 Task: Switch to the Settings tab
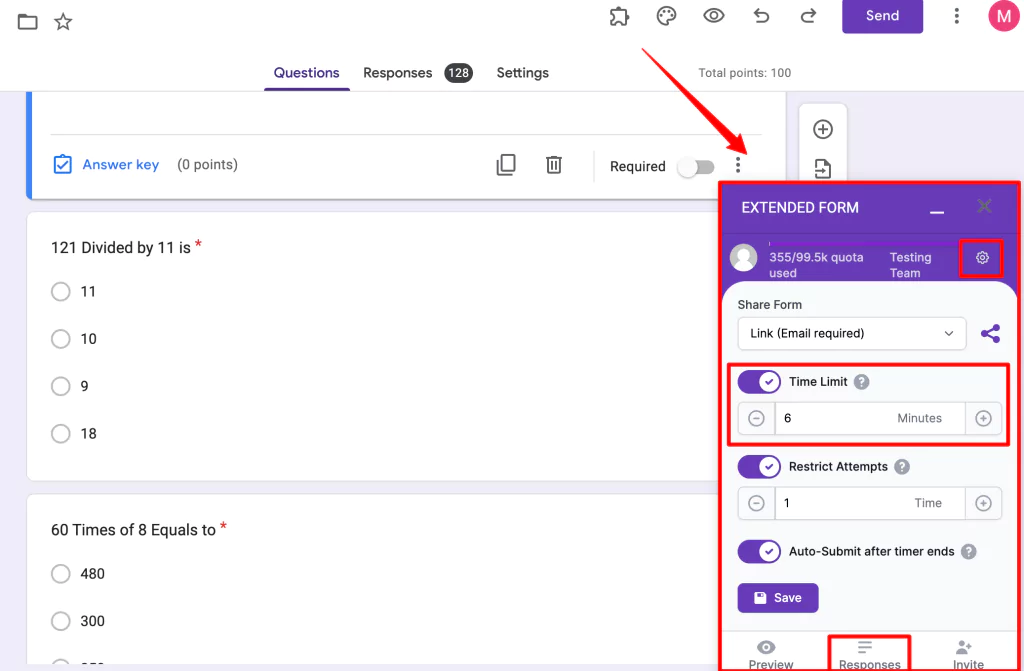pyautogui.click(x=522, y=72)
